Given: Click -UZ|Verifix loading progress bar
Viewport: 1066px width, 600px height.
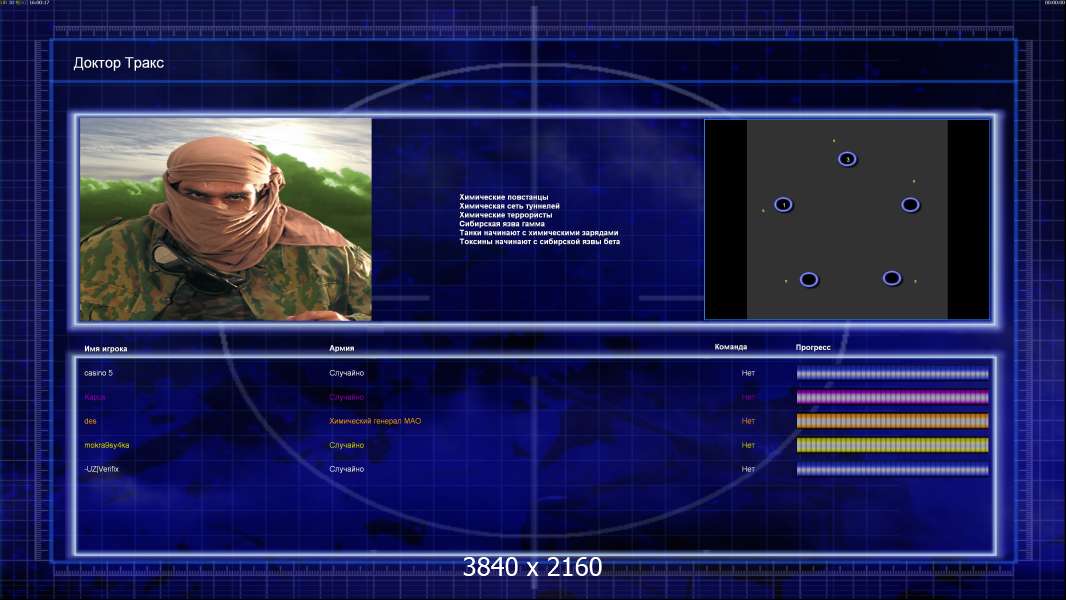Looking at the screenshot, I should 893,469.
